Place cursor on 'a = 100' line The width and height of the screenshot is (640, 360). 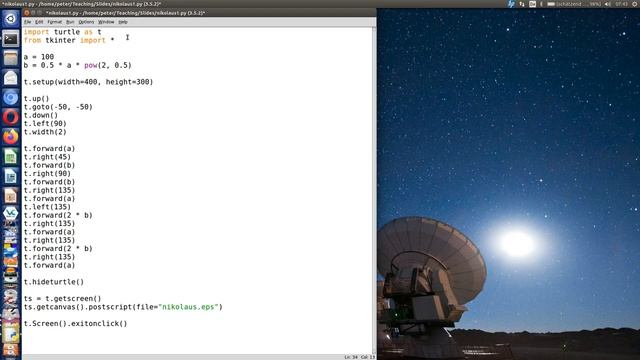coord(39,57)
